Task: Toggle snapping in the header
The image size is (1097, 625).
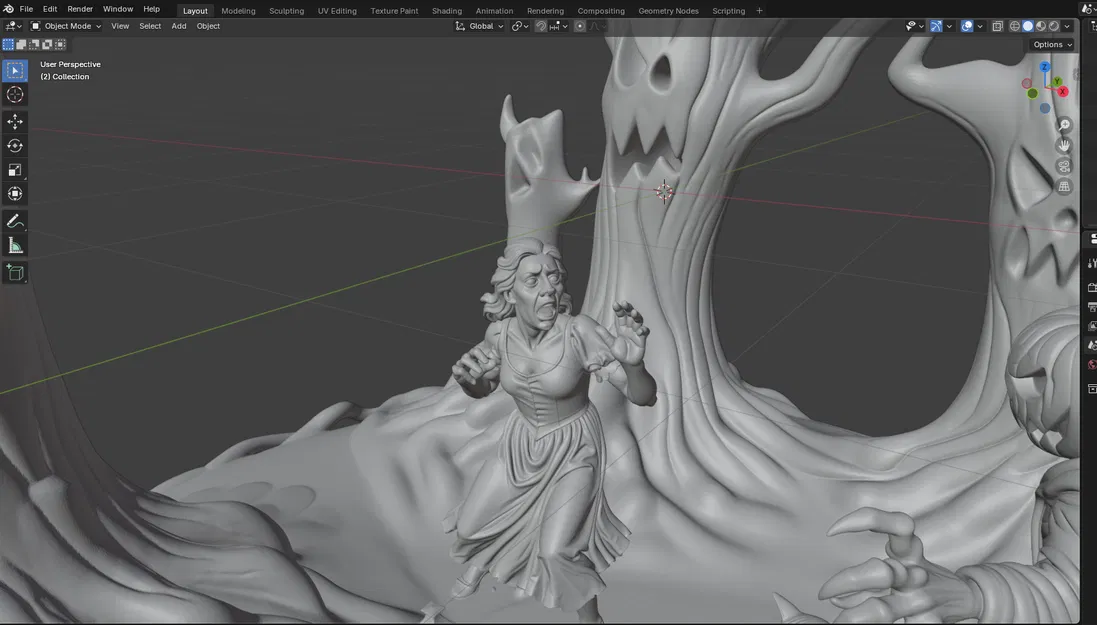Action: click(x=540, y=26)
